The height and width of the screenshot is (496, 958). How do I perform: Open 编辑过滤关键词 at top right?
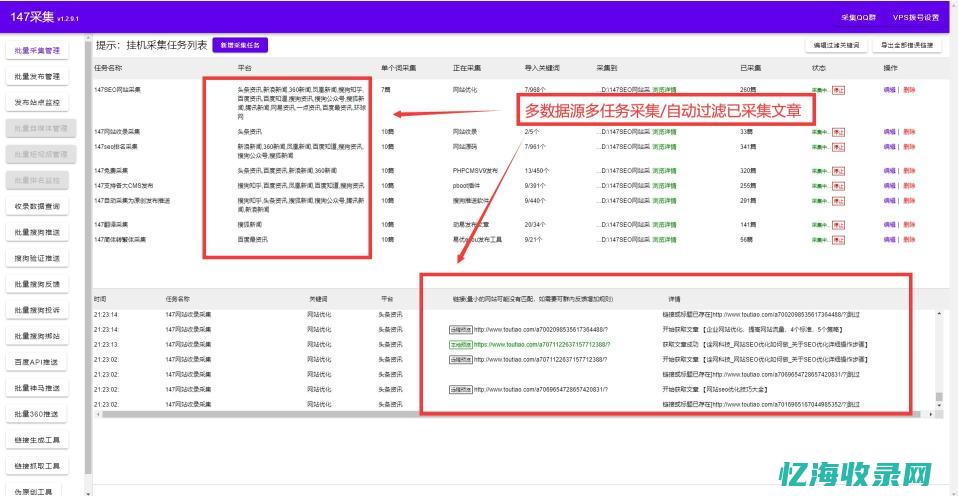click(836, 45)
